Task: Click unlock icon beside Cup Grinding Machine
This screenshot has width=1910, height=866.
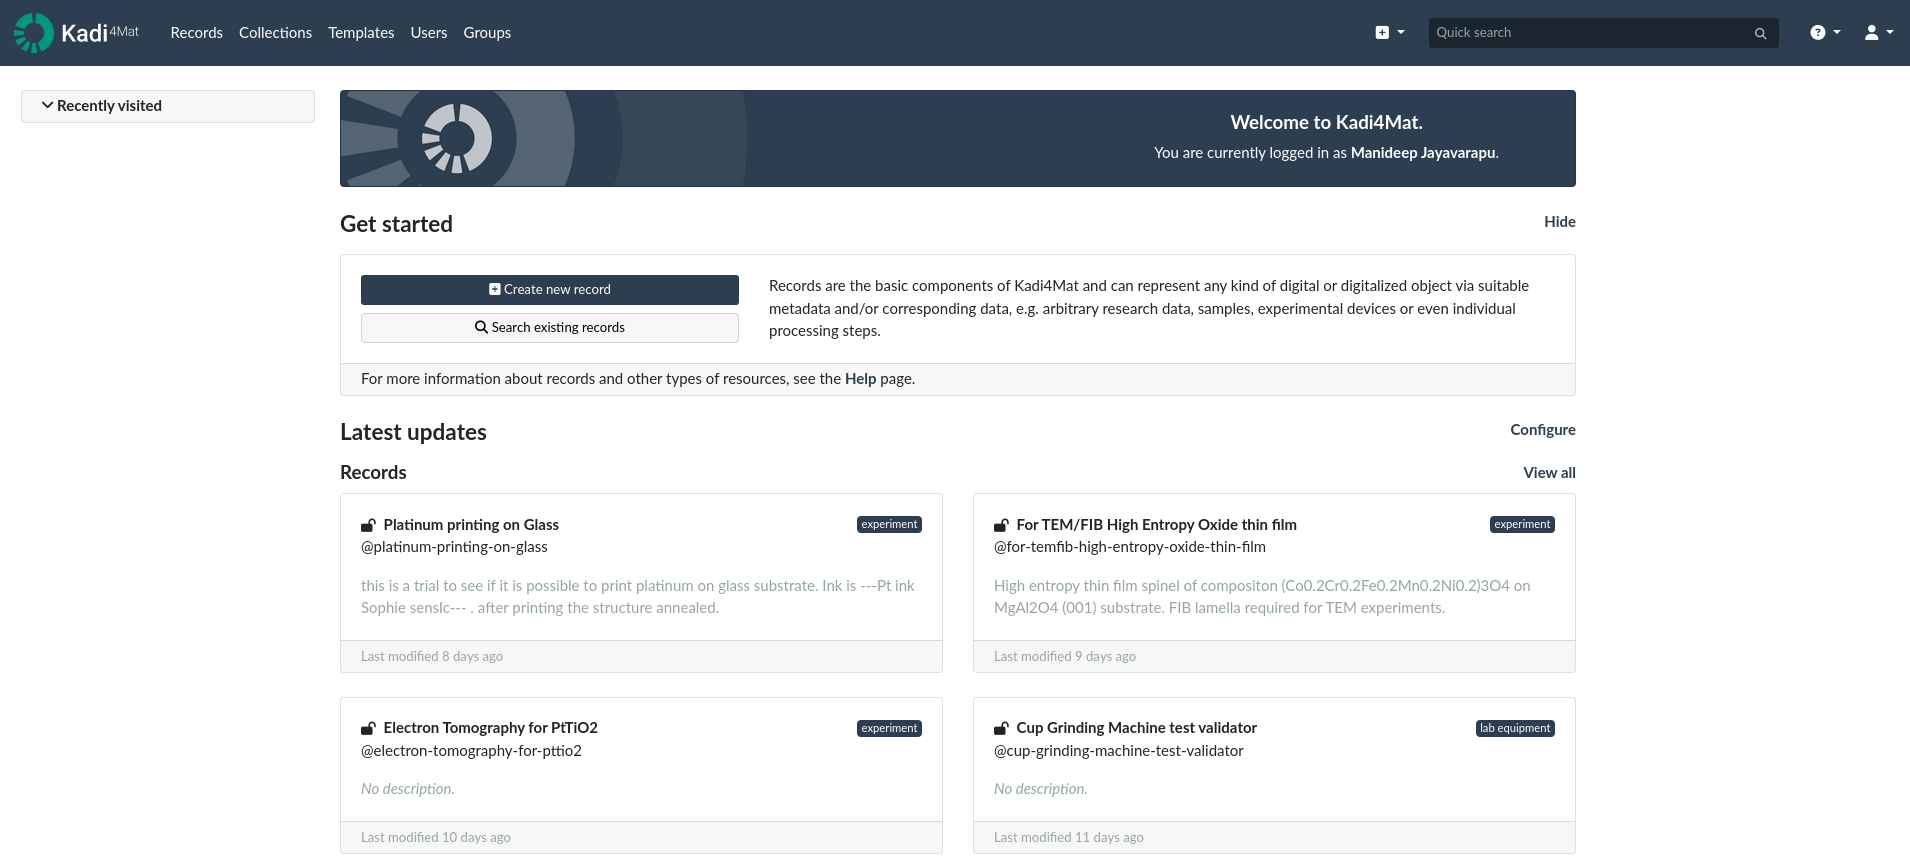Action: (x=1001, y=728)
